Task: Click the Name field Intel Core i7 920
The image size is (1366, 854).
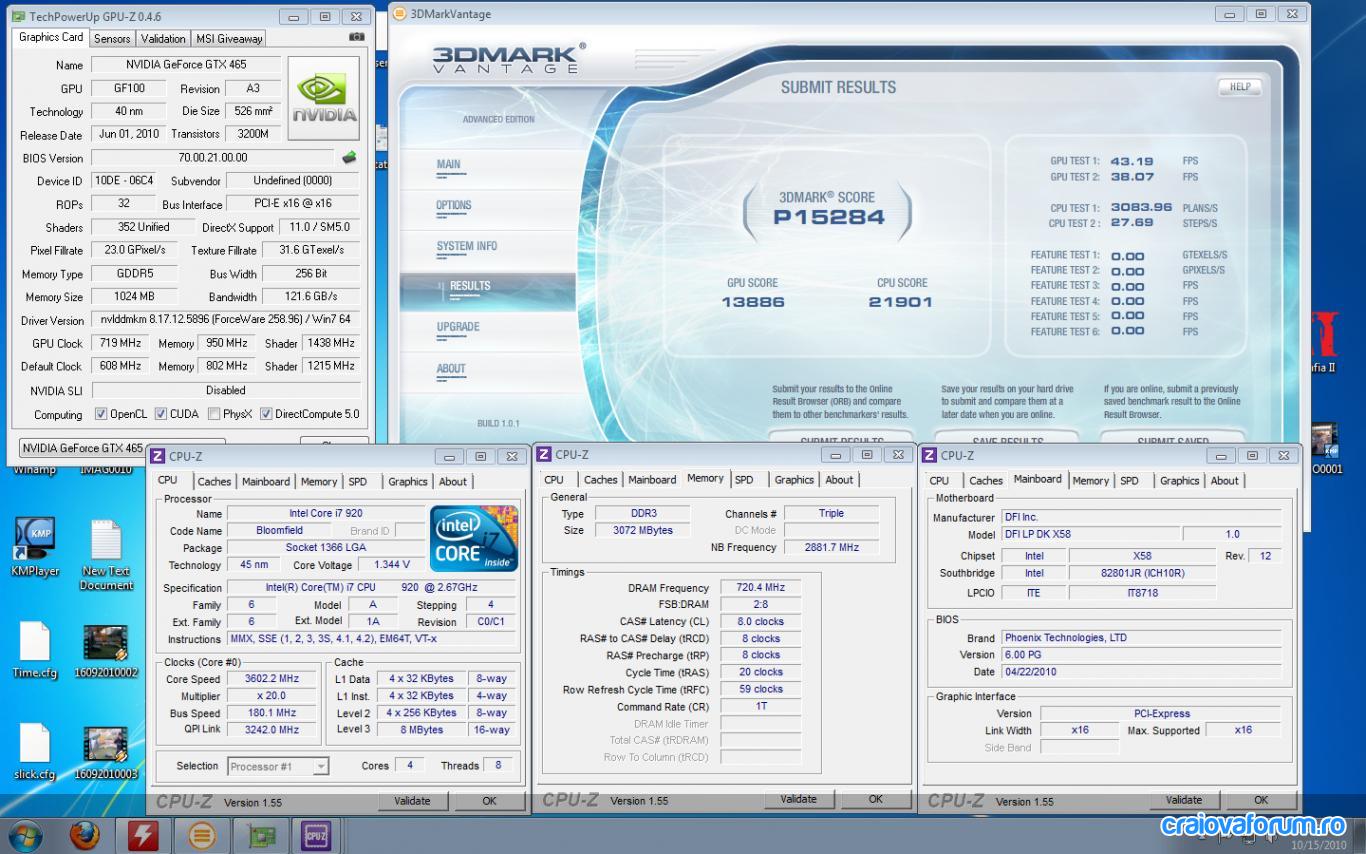Action: 326,514
